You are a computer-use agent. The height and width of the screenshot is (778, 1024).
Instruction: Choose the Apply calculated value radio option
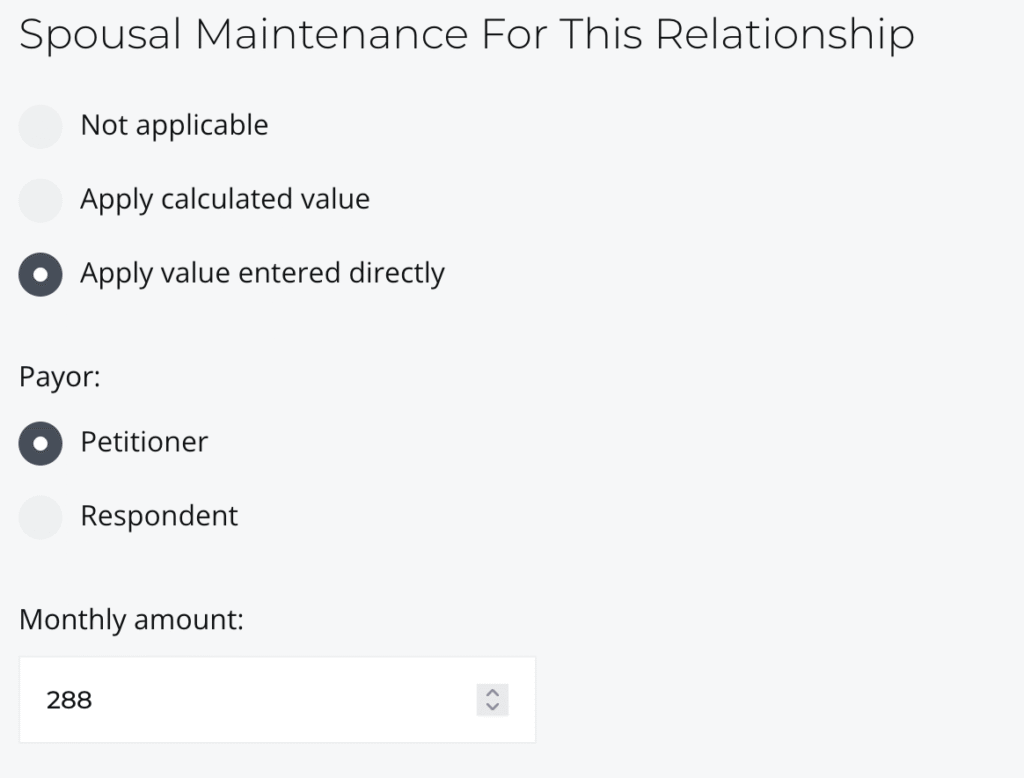(x=41, y=200)
